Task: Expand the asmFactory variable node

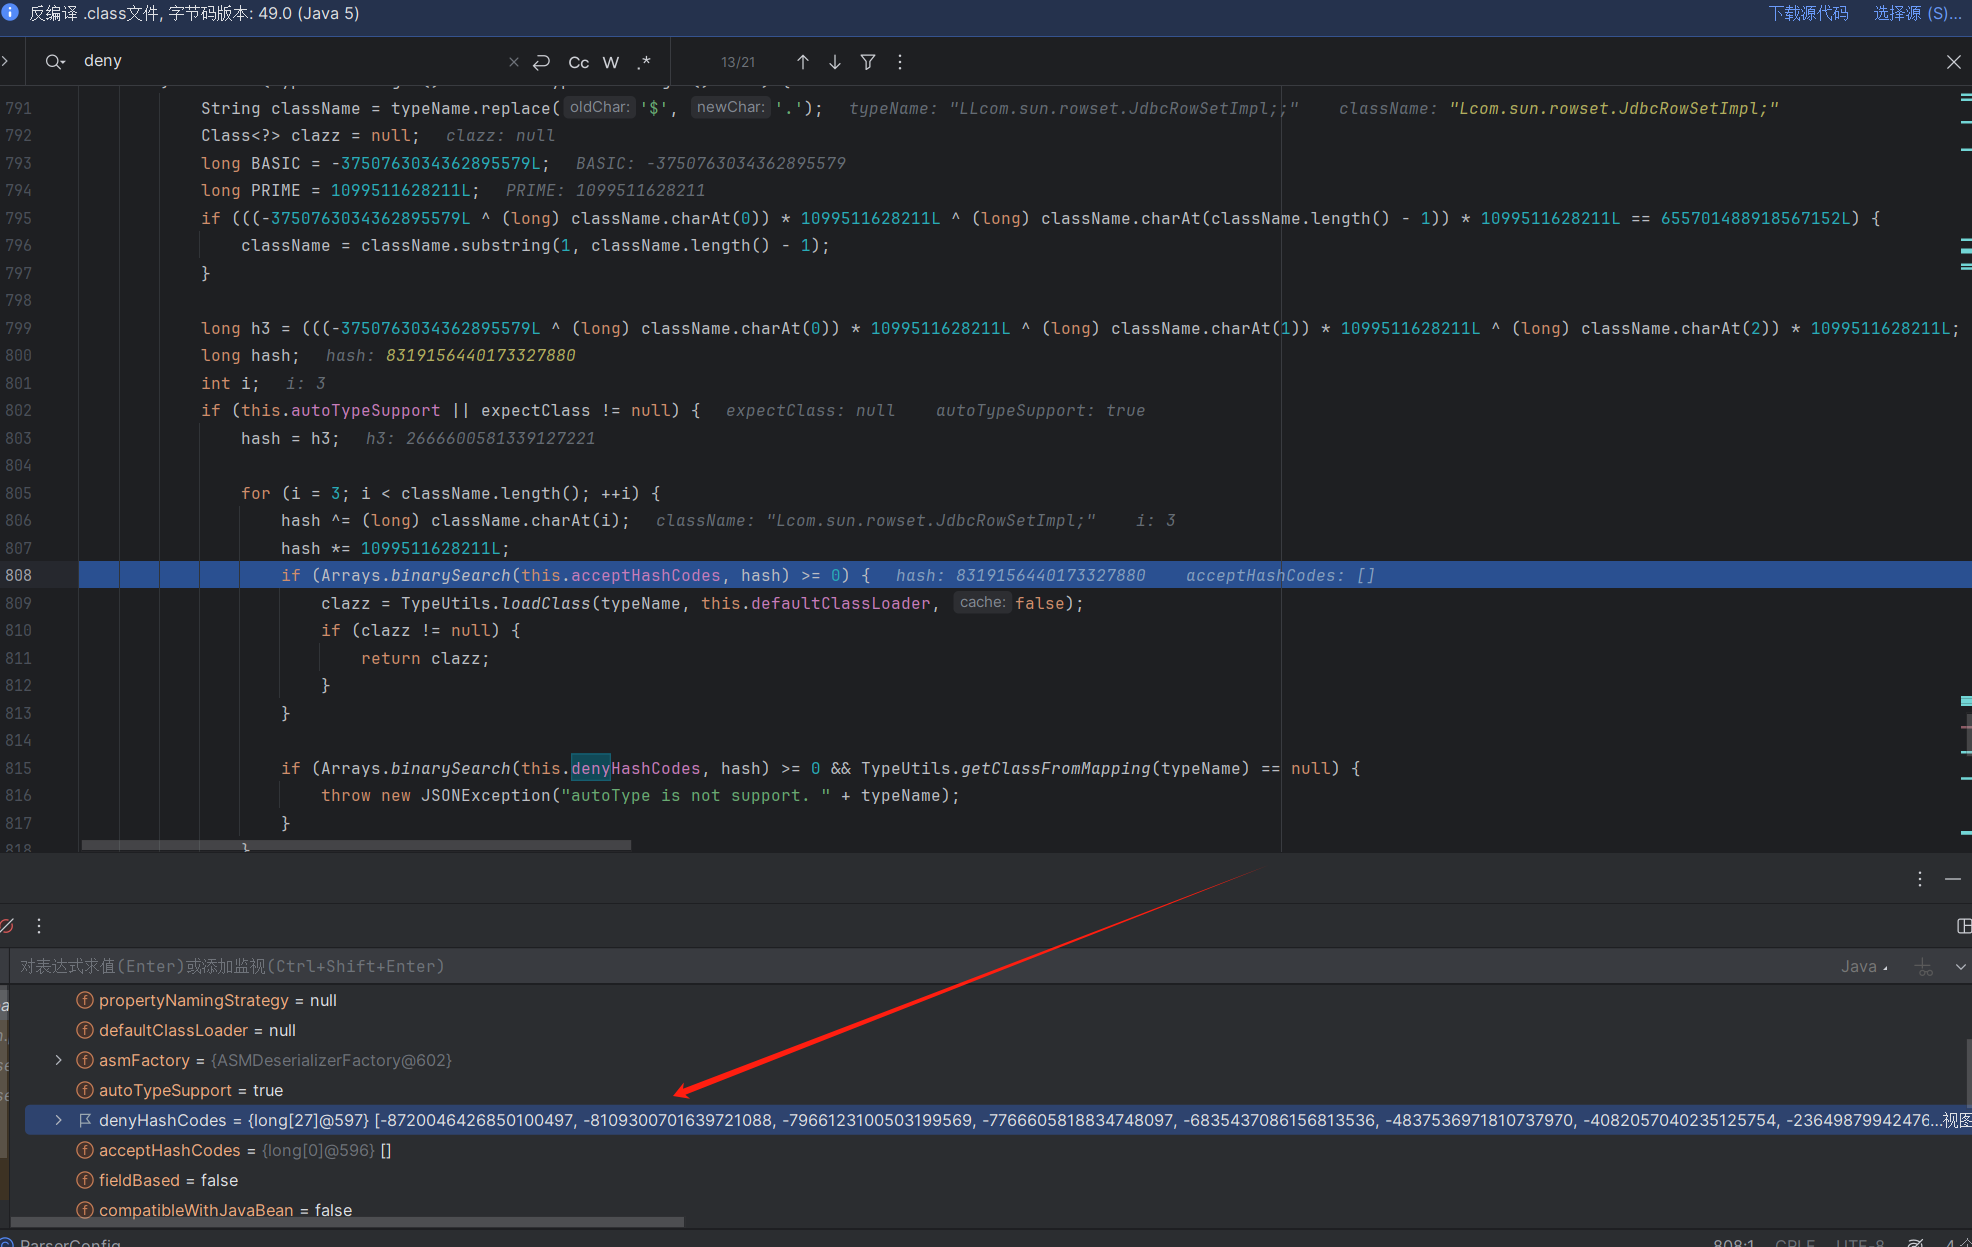Action: (58, 1060)
